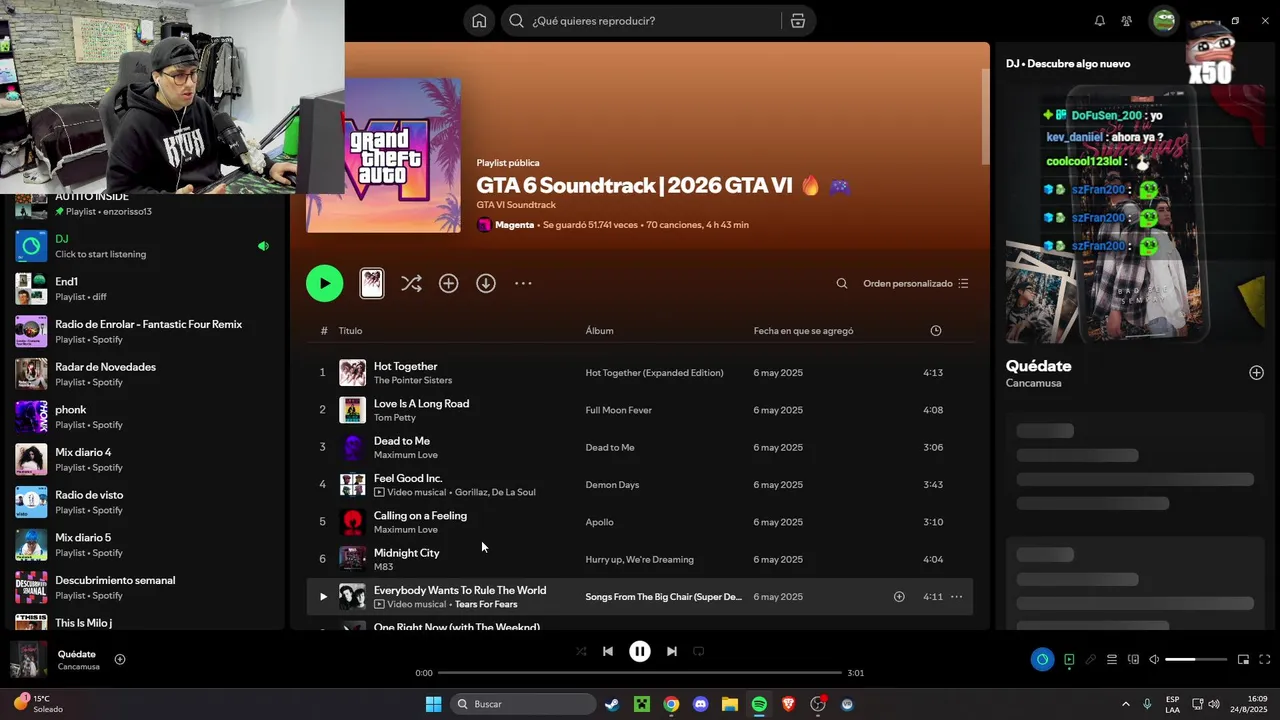Open Discord from the Windows taskbar
The height and width of the screenshot is (720, 1280).
700,704
